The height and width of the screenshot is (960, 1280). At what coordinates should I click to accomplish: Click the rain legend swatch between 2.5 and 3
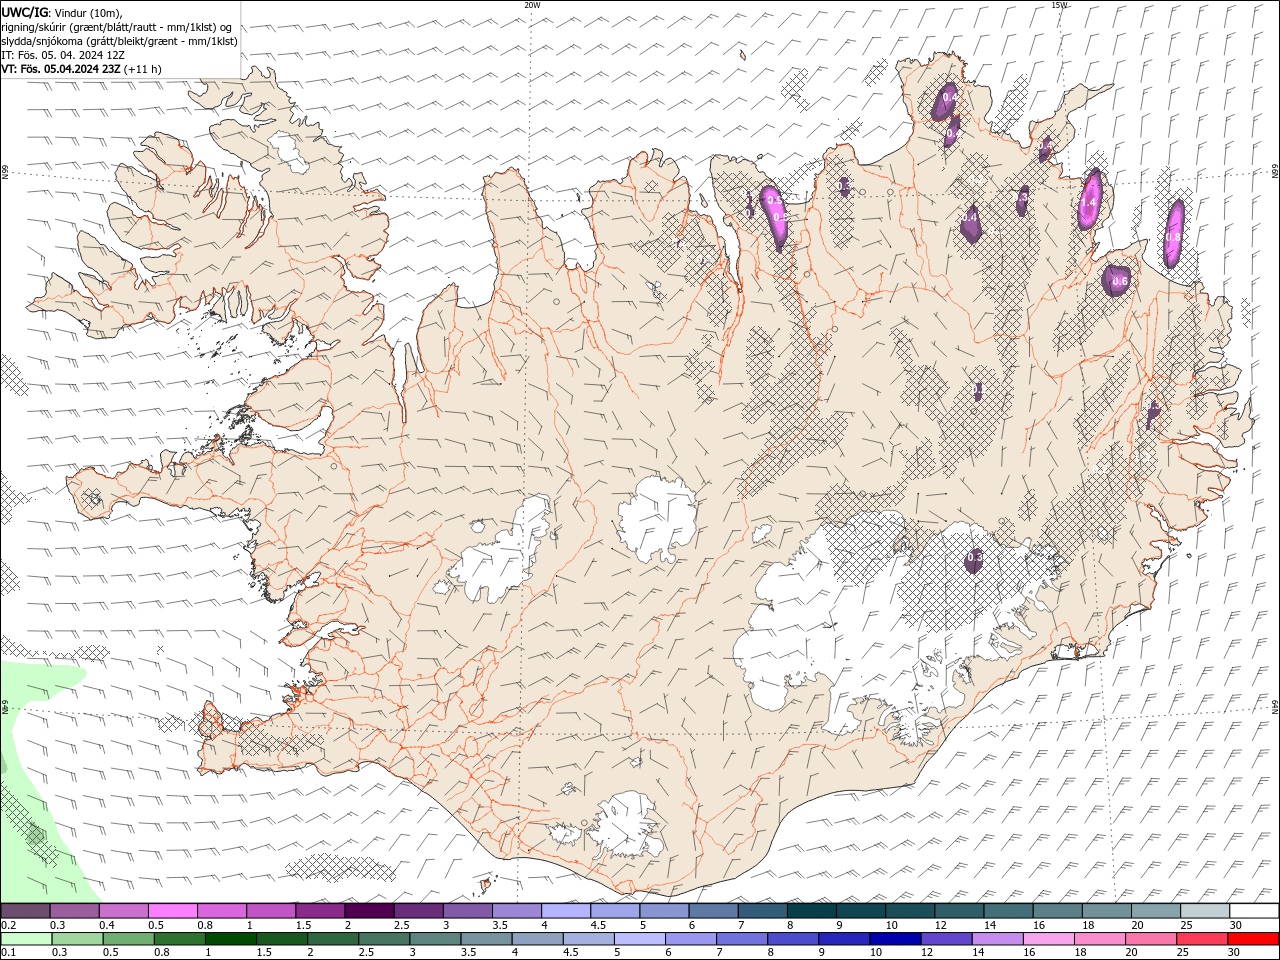click(384, 939)
